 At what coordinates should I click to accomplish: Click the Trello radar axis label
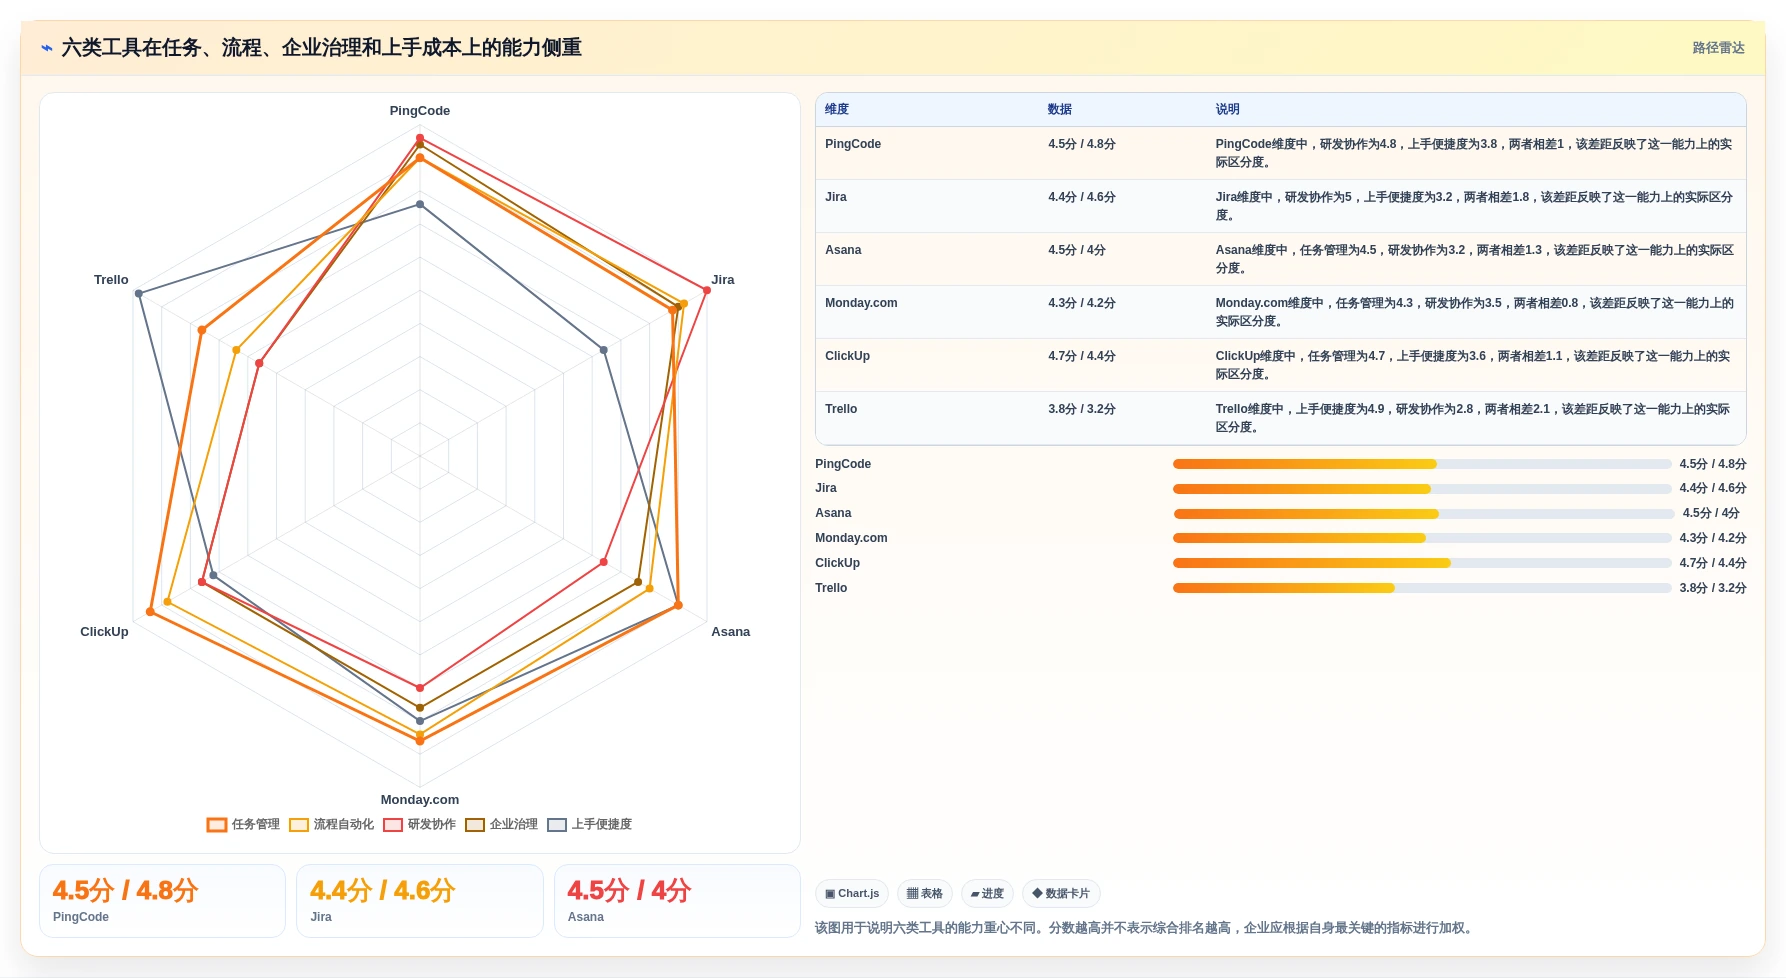(x=111, y=280)
